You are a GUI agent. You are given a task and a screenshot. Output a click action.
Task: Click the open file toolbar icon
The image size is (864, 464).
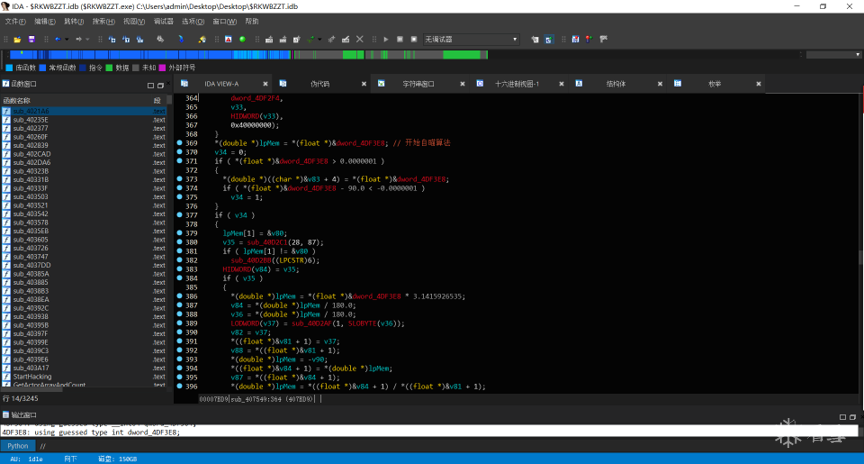click(x=19, y=40)
